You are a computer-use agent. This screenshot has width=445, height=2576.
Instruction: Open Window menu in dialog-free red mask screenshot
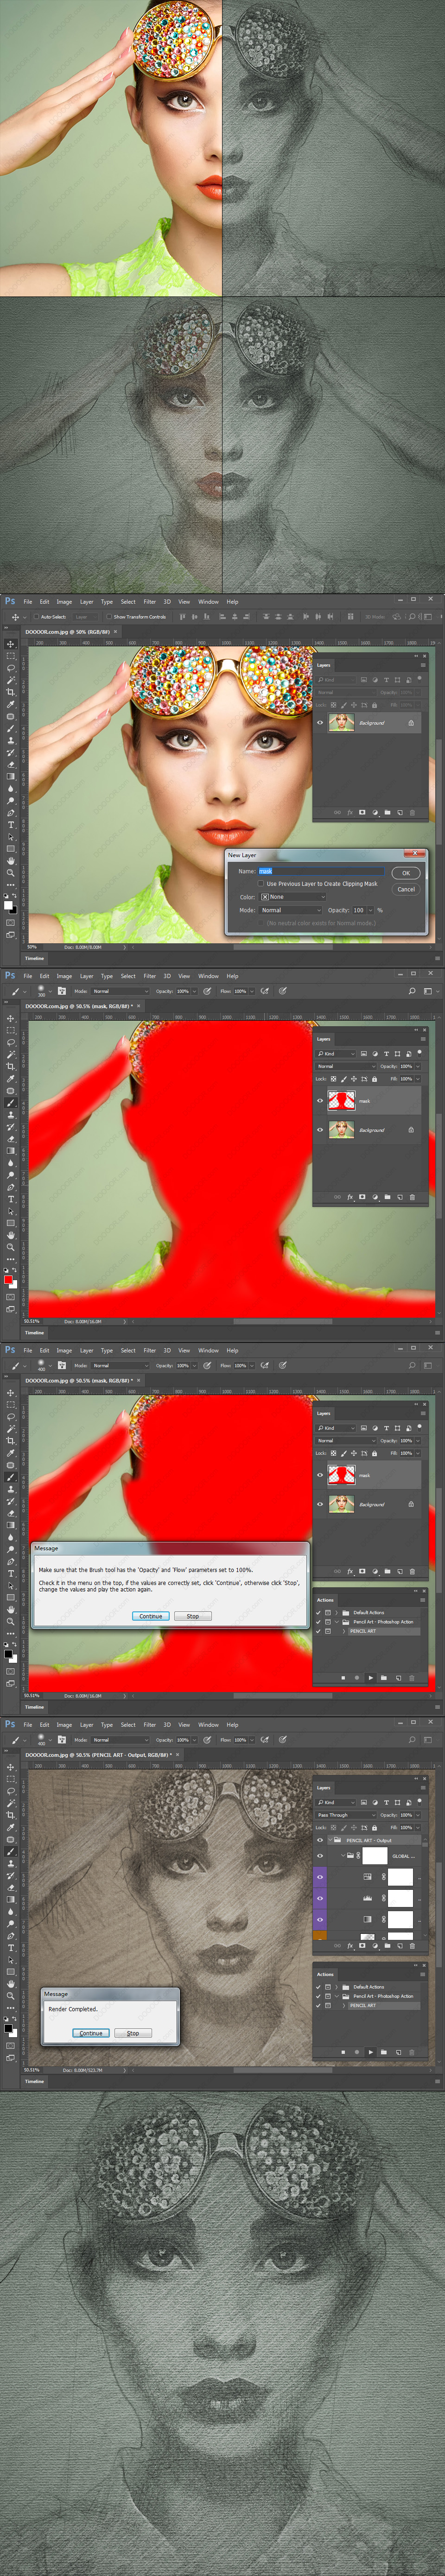(x=208, y=976)
